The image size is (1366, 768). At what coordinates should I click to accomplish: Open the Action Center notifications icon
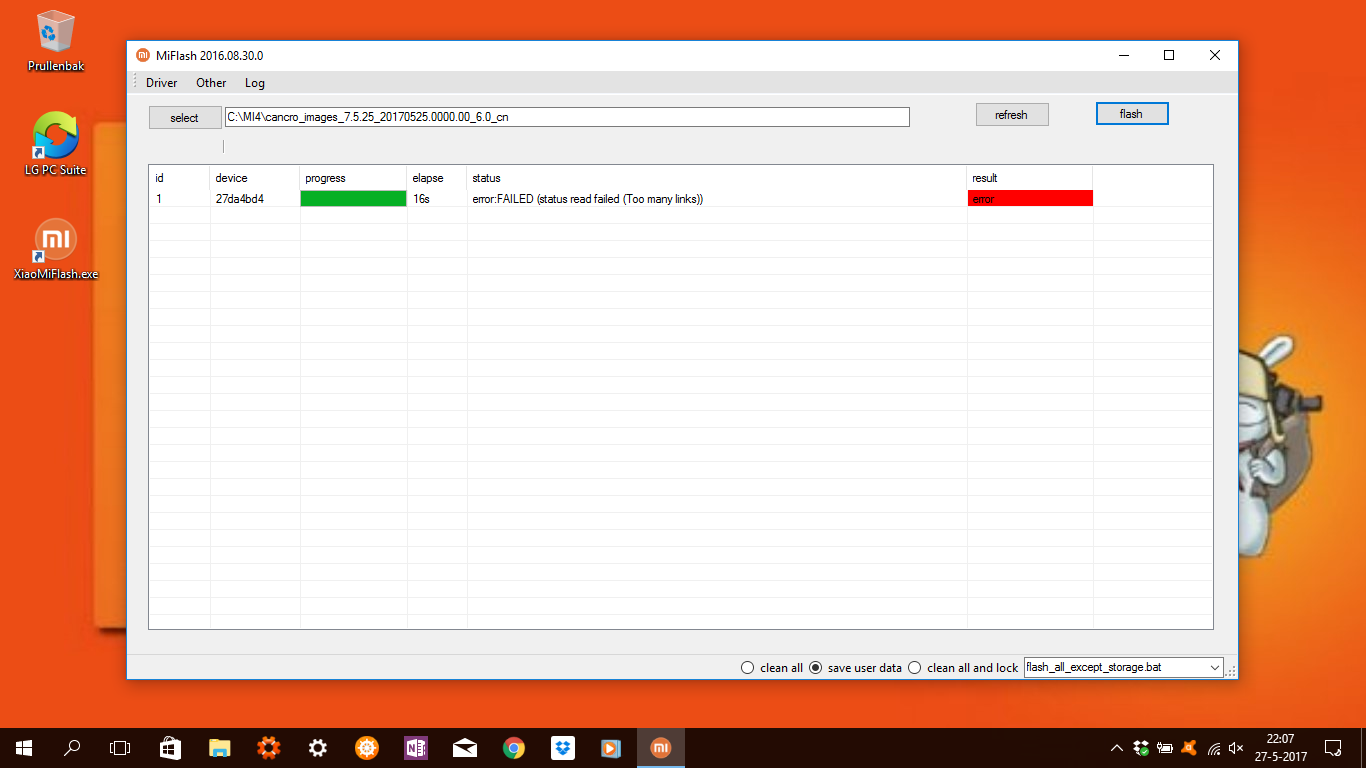tap(1332, 747)
